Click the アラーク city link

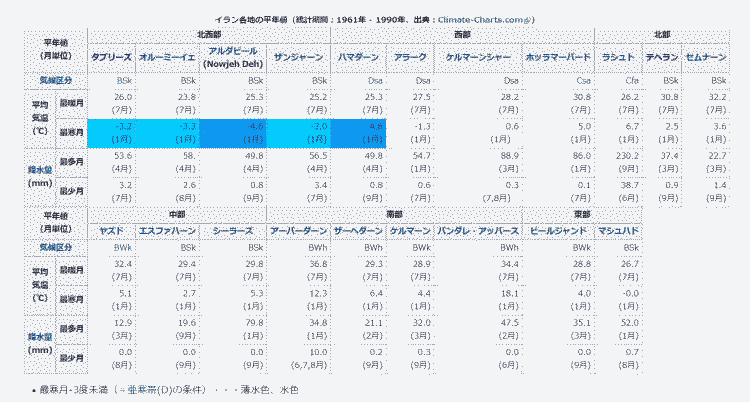click(x=410, y=58)
